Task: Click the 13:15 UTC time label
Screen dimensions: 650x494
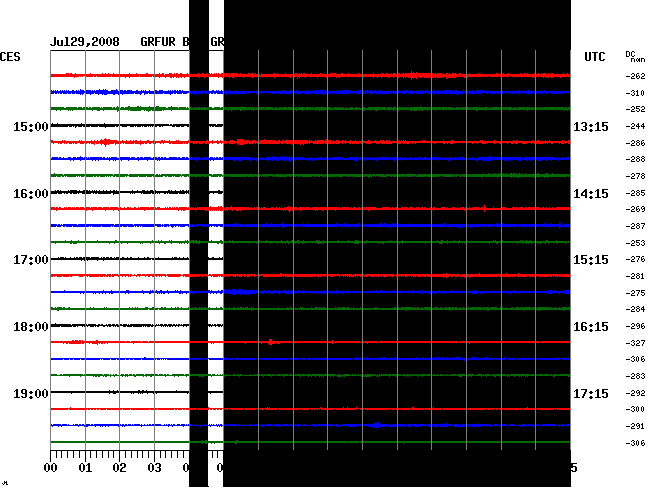Action: tap(591, 126)
